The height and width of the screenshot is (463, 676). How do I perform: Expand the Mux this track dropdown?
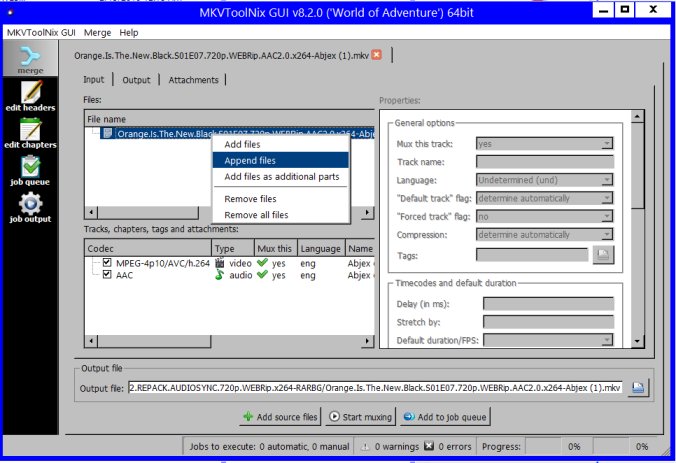click(544, 144)
